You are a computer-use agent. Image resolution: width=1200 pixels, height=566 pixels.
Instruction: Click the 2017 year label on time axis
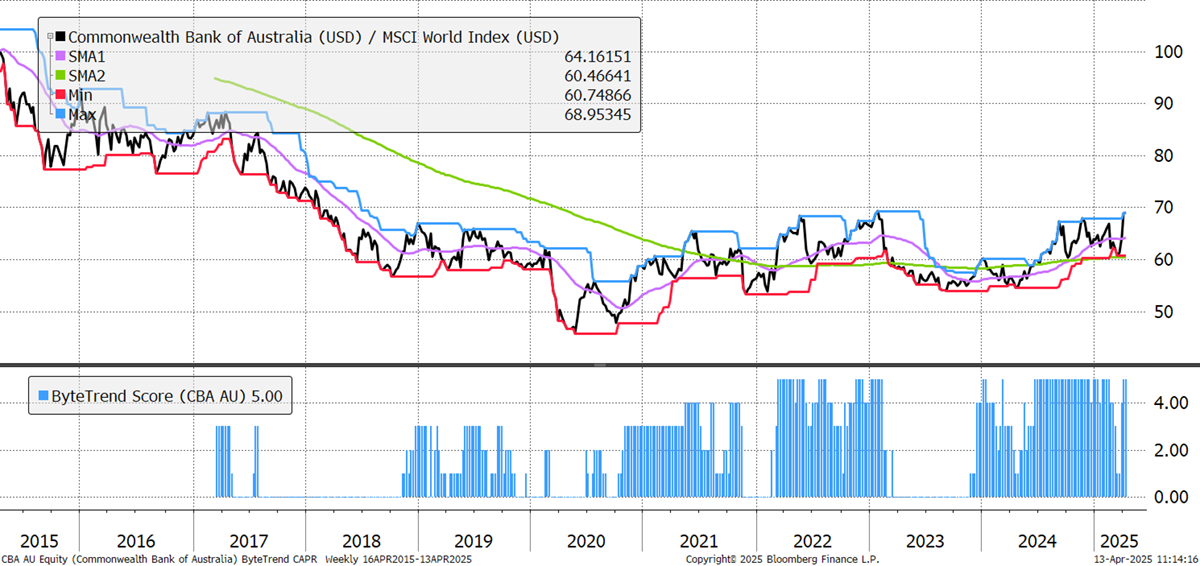coord(248,541)
